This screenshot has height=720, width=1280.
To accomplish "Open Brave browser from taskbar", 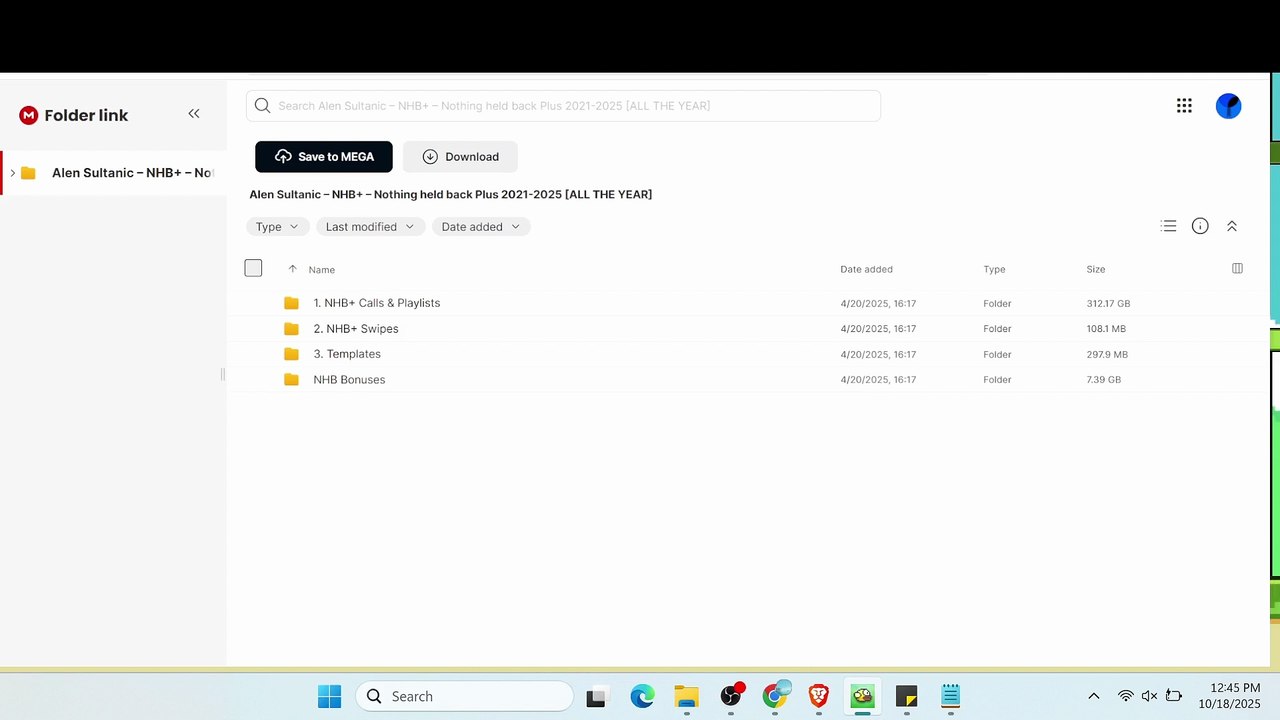I will tap(819, 696).
